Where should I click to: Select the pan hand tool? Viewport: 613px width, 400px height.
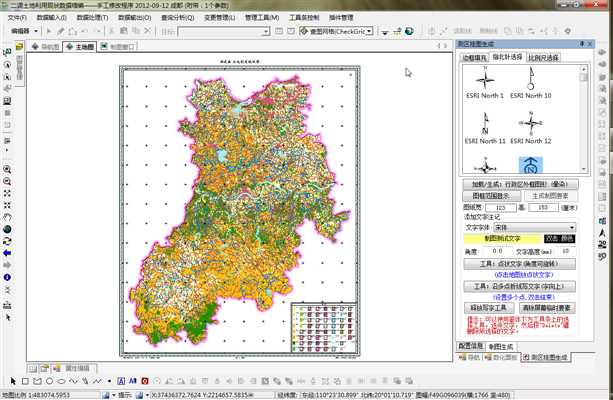(x=7, y=217)
